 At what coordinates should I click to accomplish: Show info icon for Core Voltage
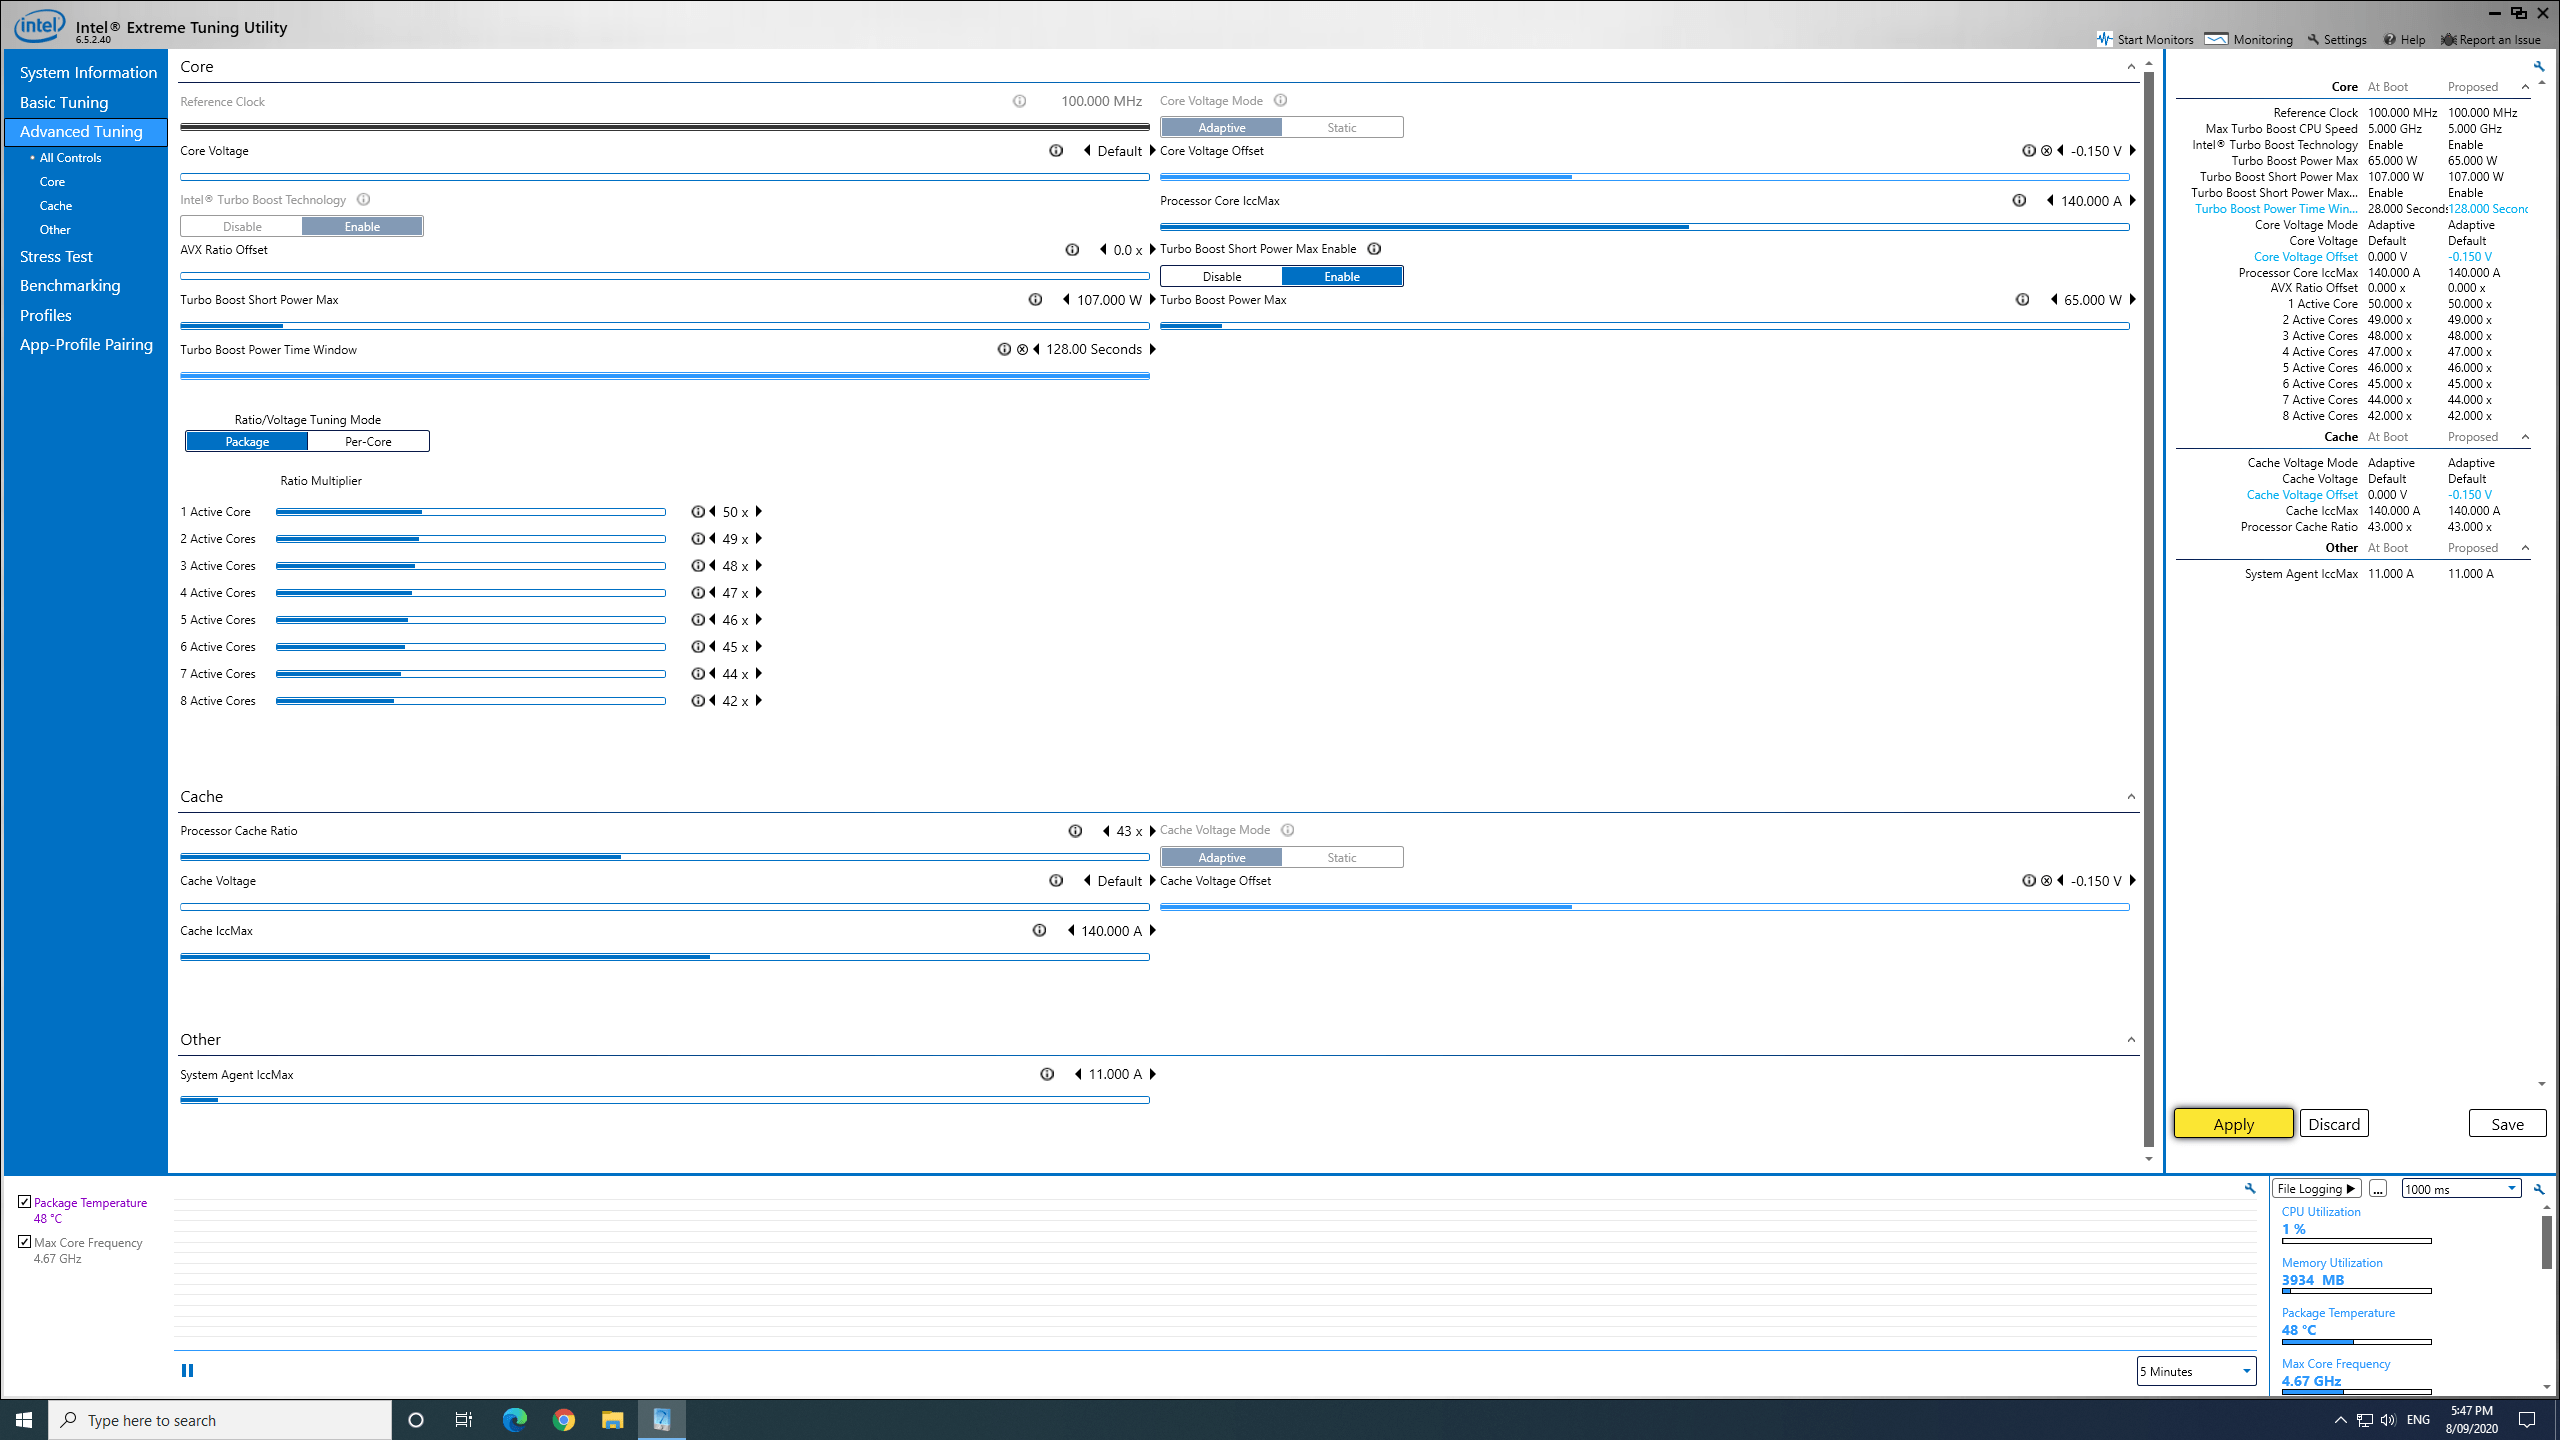coord(1056,151)
